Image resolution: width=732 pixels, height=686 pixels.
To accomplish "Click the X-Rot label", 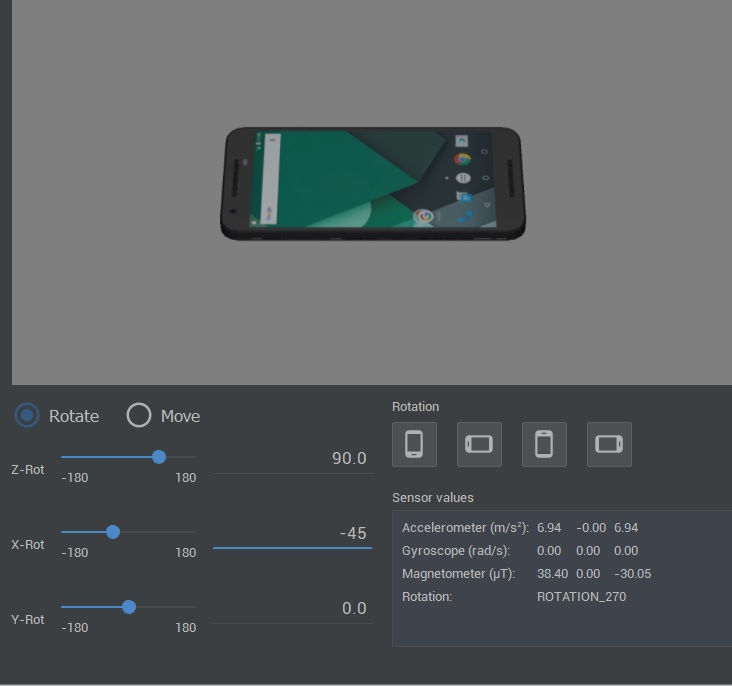I will pos(28,545).
